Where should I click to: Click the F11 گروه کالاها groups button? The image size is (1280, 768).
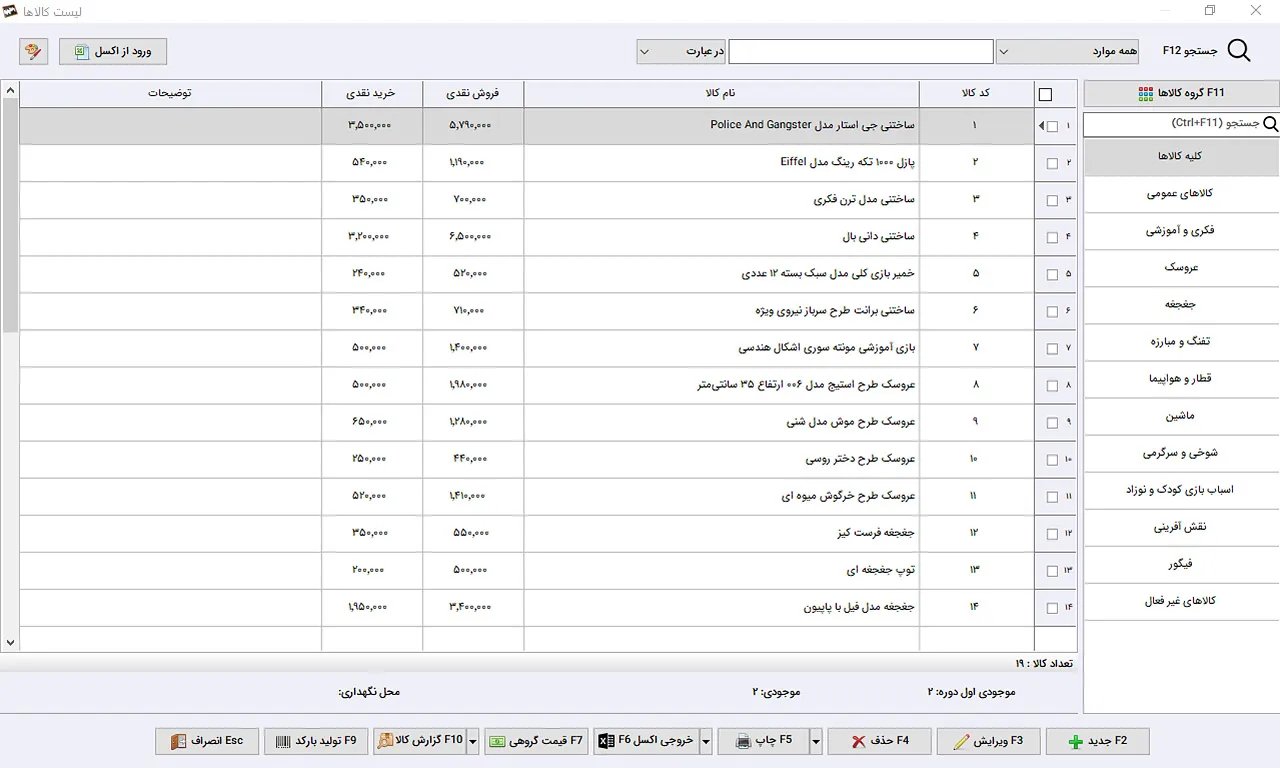(x=1182, y=93)
